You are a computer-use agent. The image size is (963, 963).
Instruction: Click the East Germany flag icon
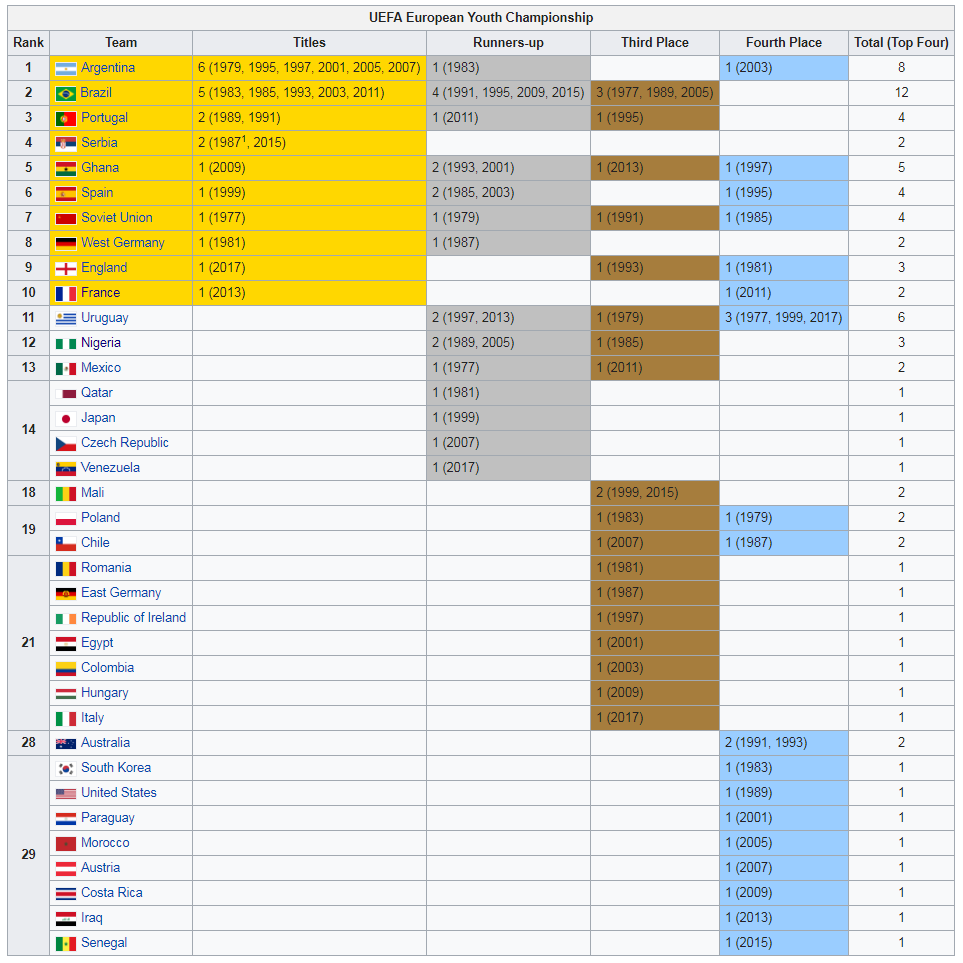click(66, 594)
